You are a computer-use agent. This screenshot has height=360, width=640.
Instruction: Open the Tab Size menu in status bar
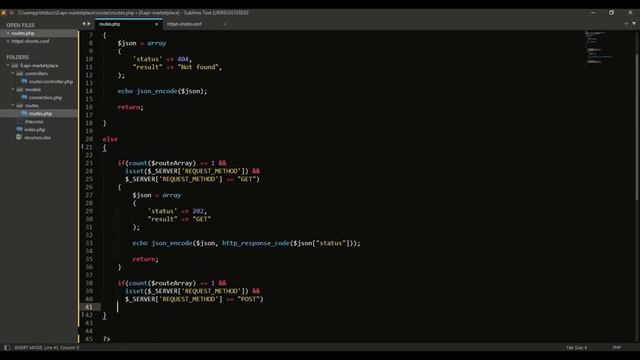tap(576, 348)
